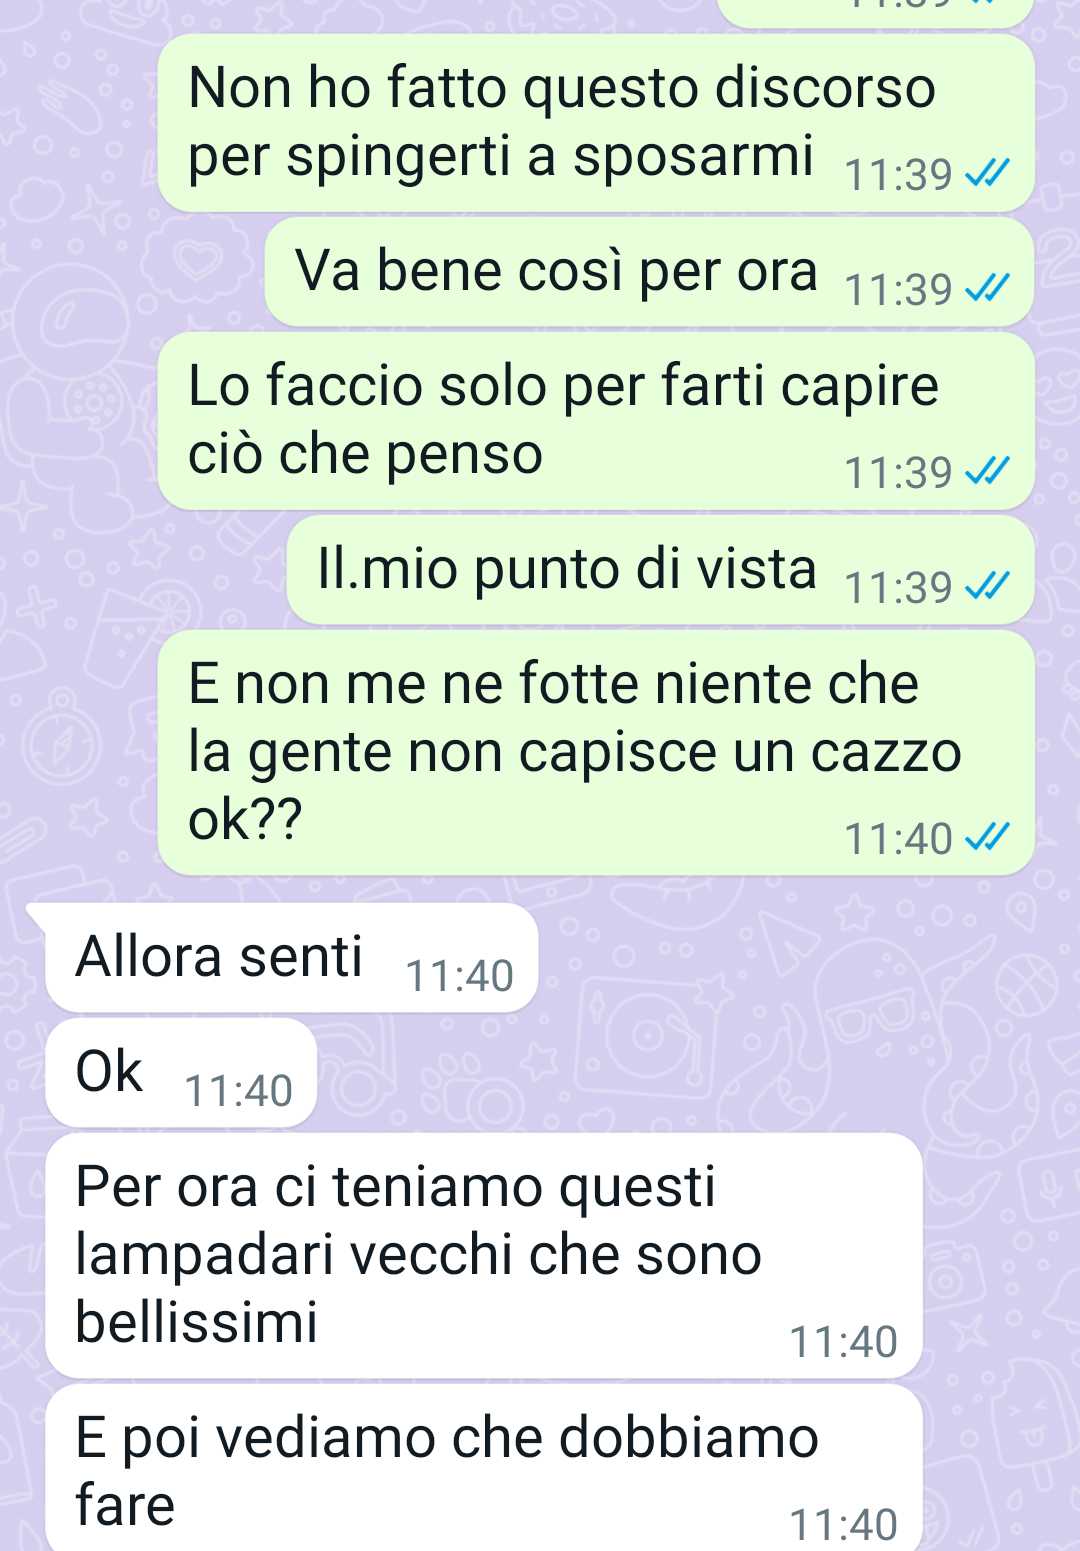Select the 'E non me ne fotte niente' message
The width and height of the screenshot is (1080, 1551).
pos(596,753)
